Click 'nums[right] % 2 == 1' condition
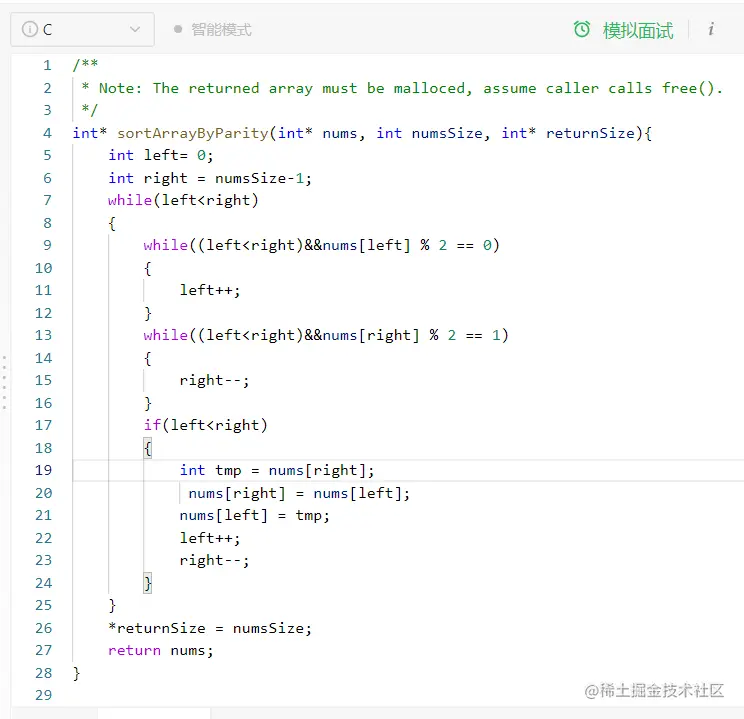Image resolution: width=744 pixels, height=719 pixels. 412,336
